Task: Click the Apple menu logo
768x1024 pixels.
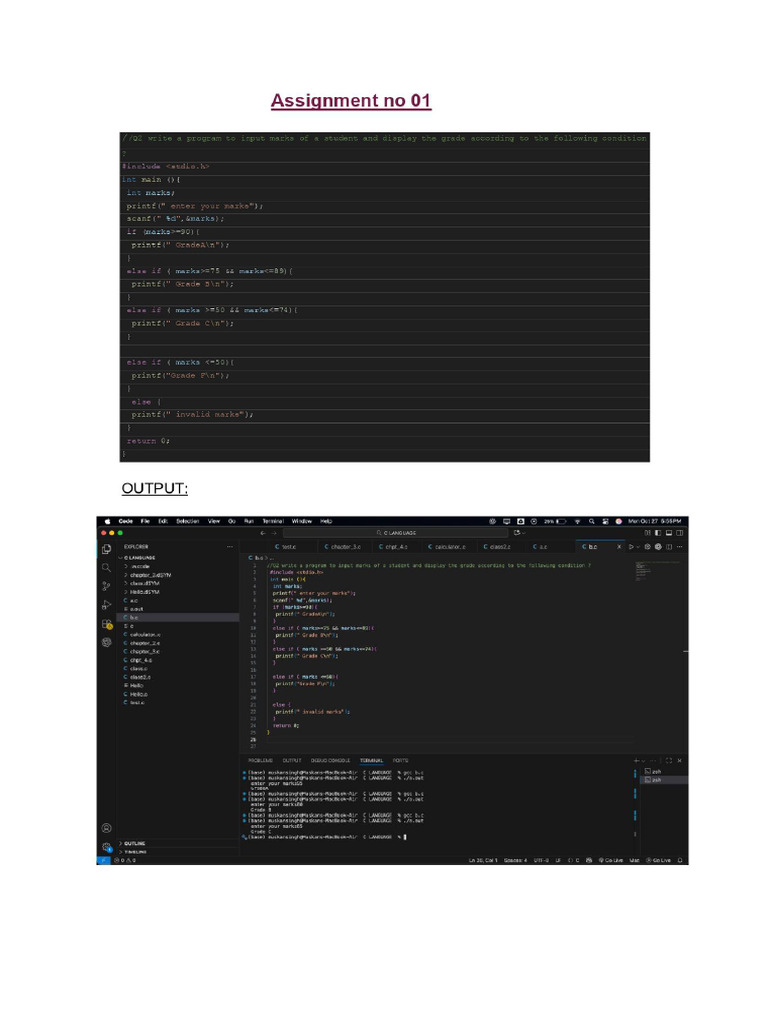Action: 108,521
